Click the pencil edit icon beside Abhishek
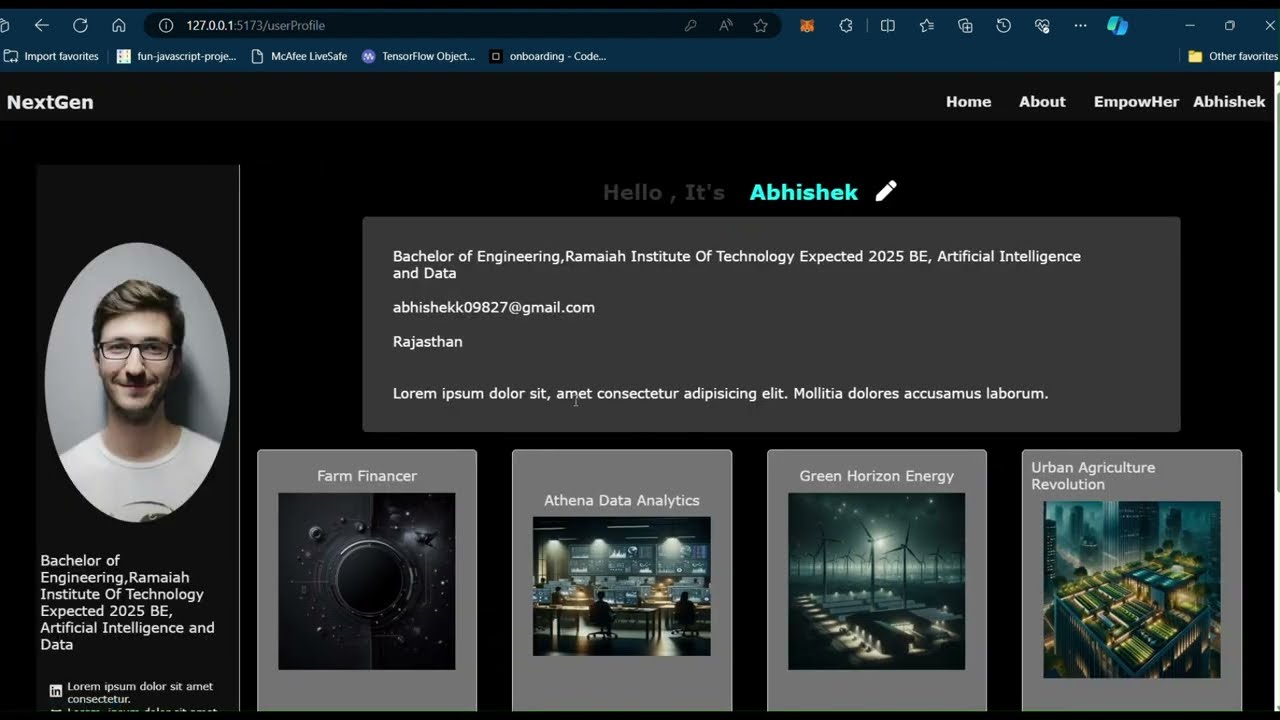The image size is (1280, 720). pyautogui.click(x=886, y=190)
